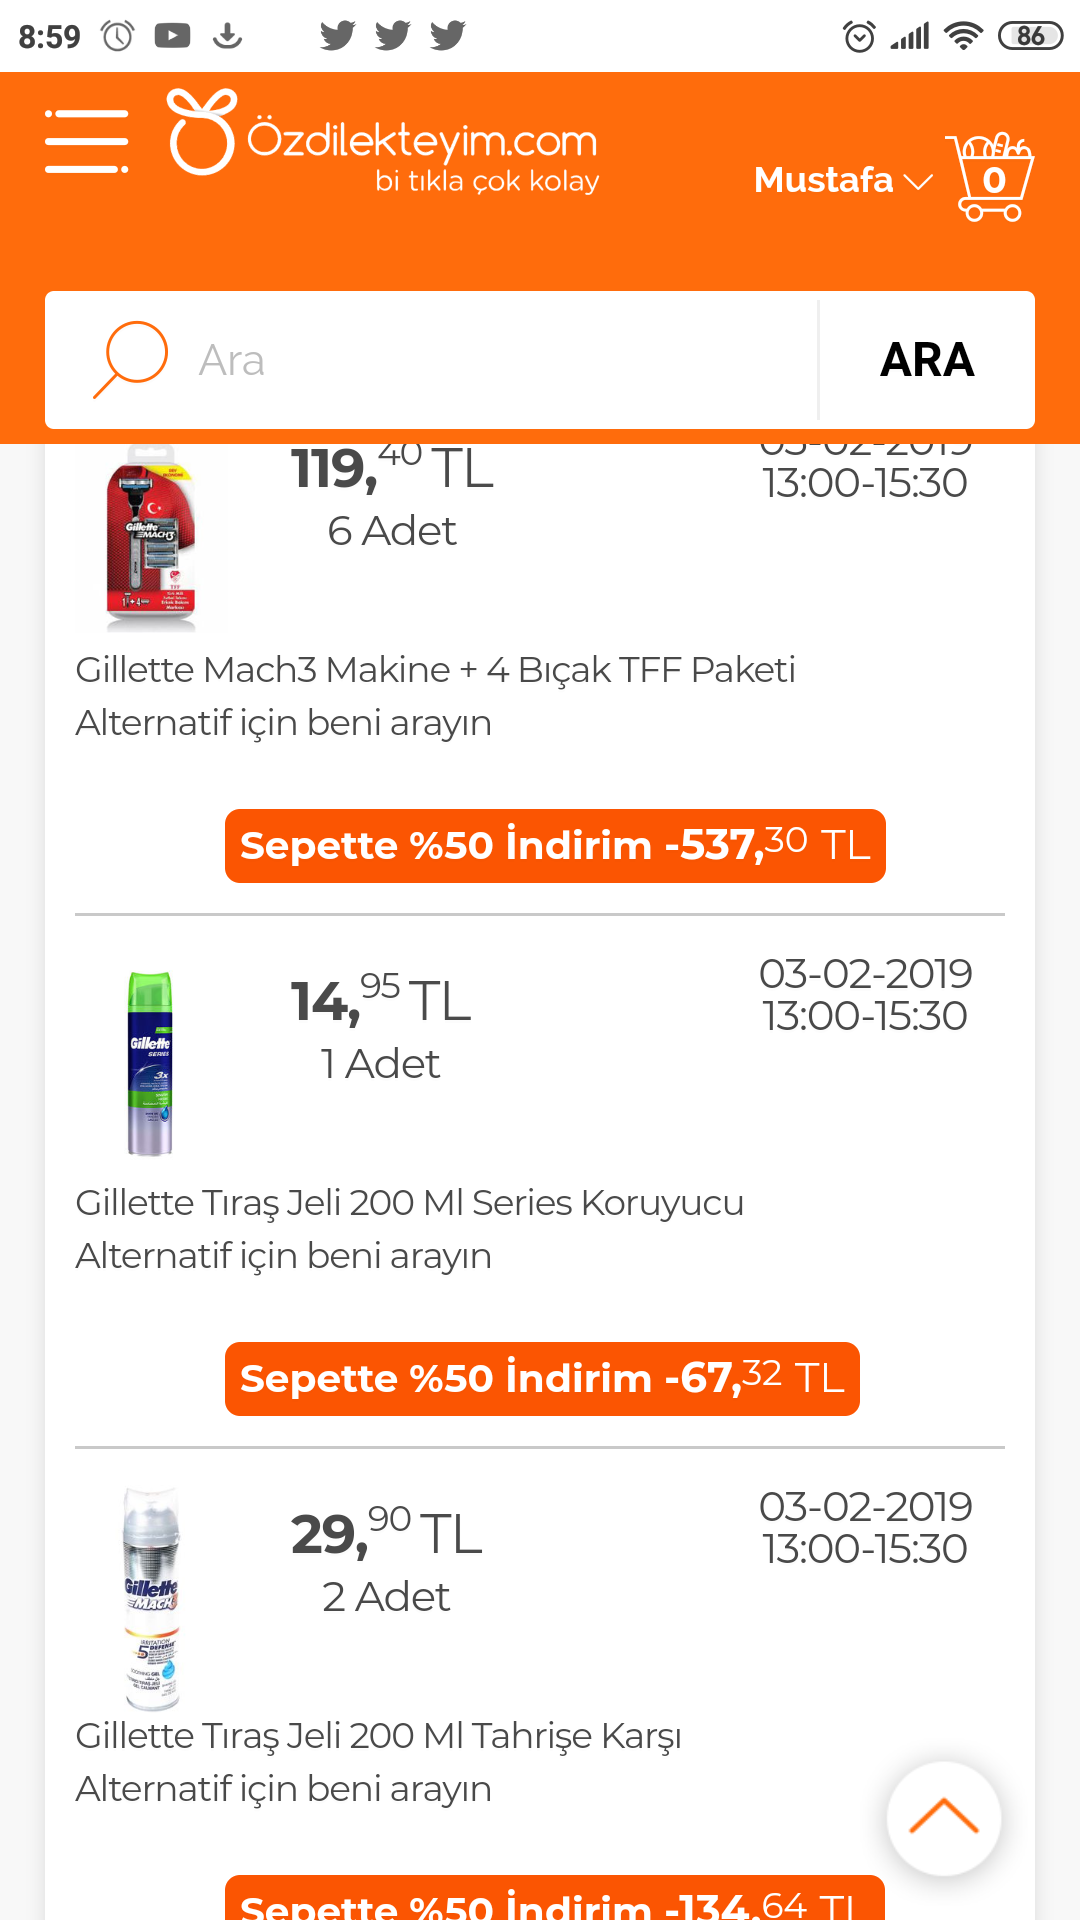Open Gillette Mach3 Makine + 4 Bıçak link
Viewport: 1080px width, 1920px height.
click(x=435, y=669)
